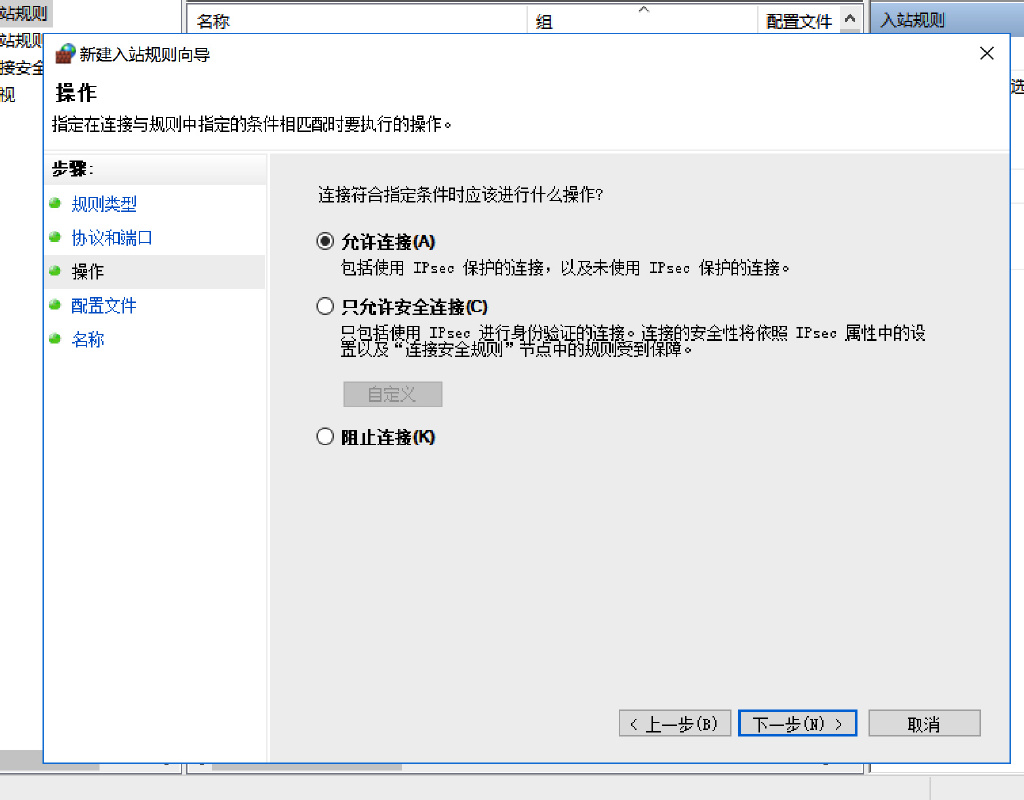Click green bullet beside 名称 step
Viewport: 1024px width, 800px height.
(x=55, y=339)
